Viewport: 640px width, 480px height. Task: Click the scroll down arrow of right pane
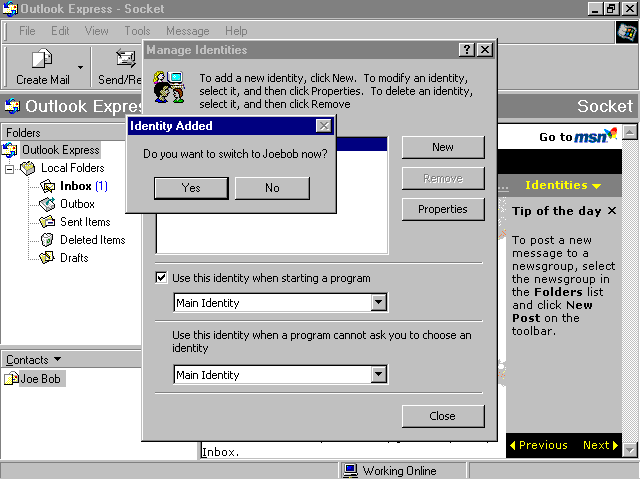[x=630, y=450]
